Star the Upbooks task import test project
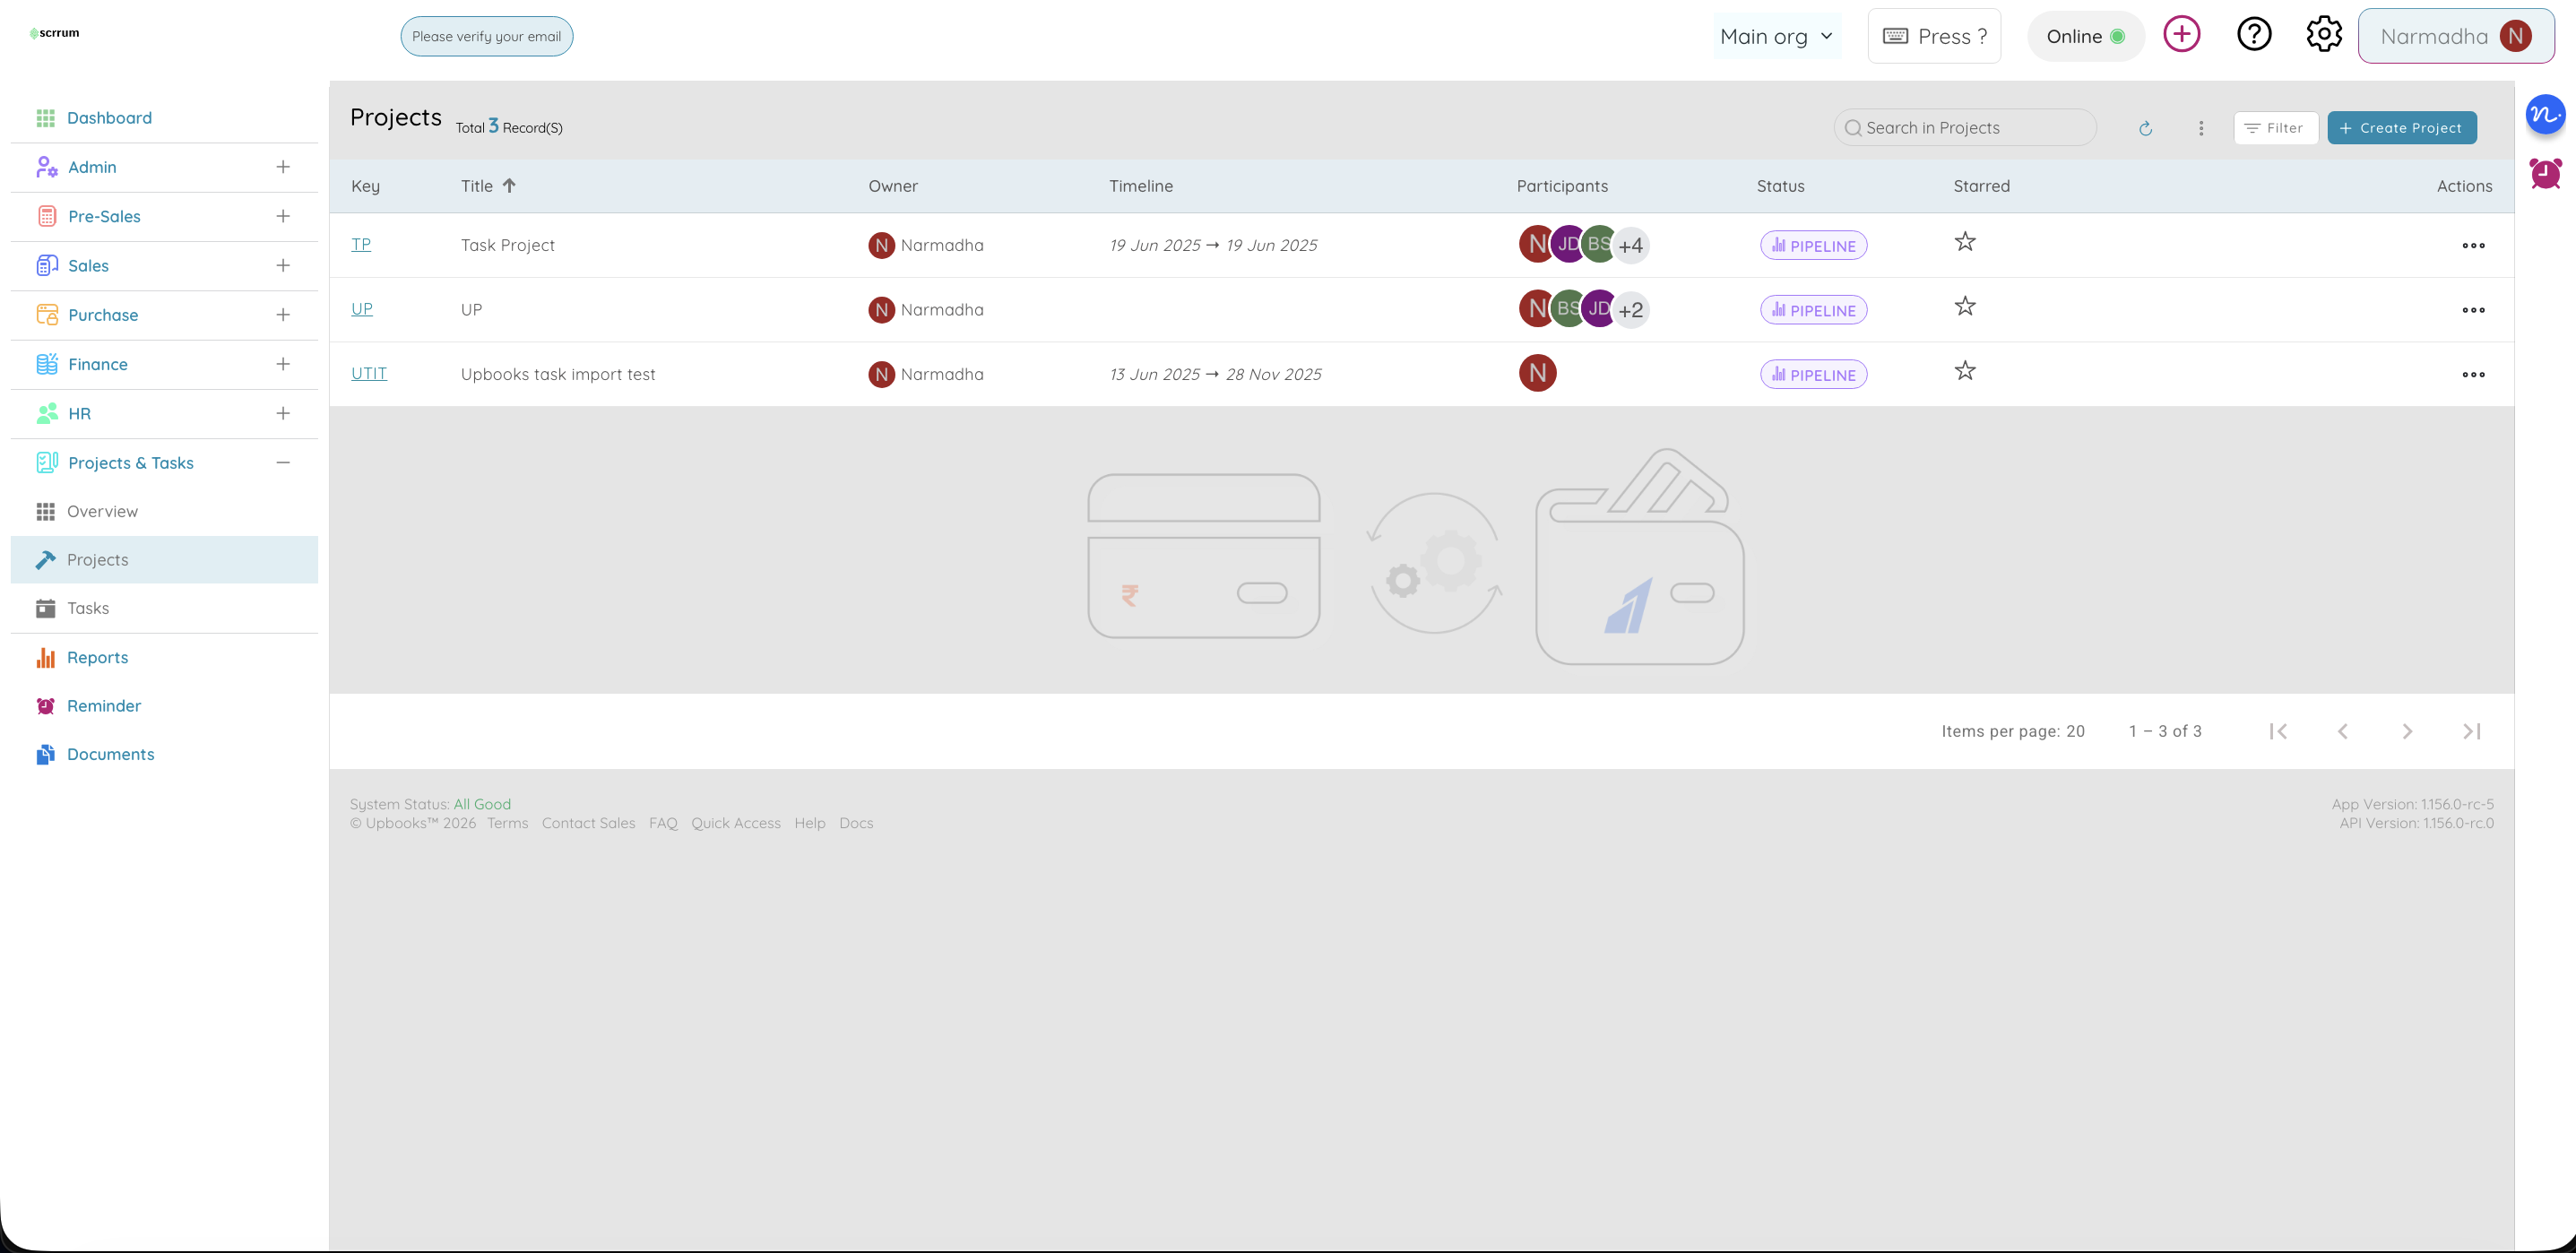This screenshot has width=2576, height=1253. tap(1965, 371)
